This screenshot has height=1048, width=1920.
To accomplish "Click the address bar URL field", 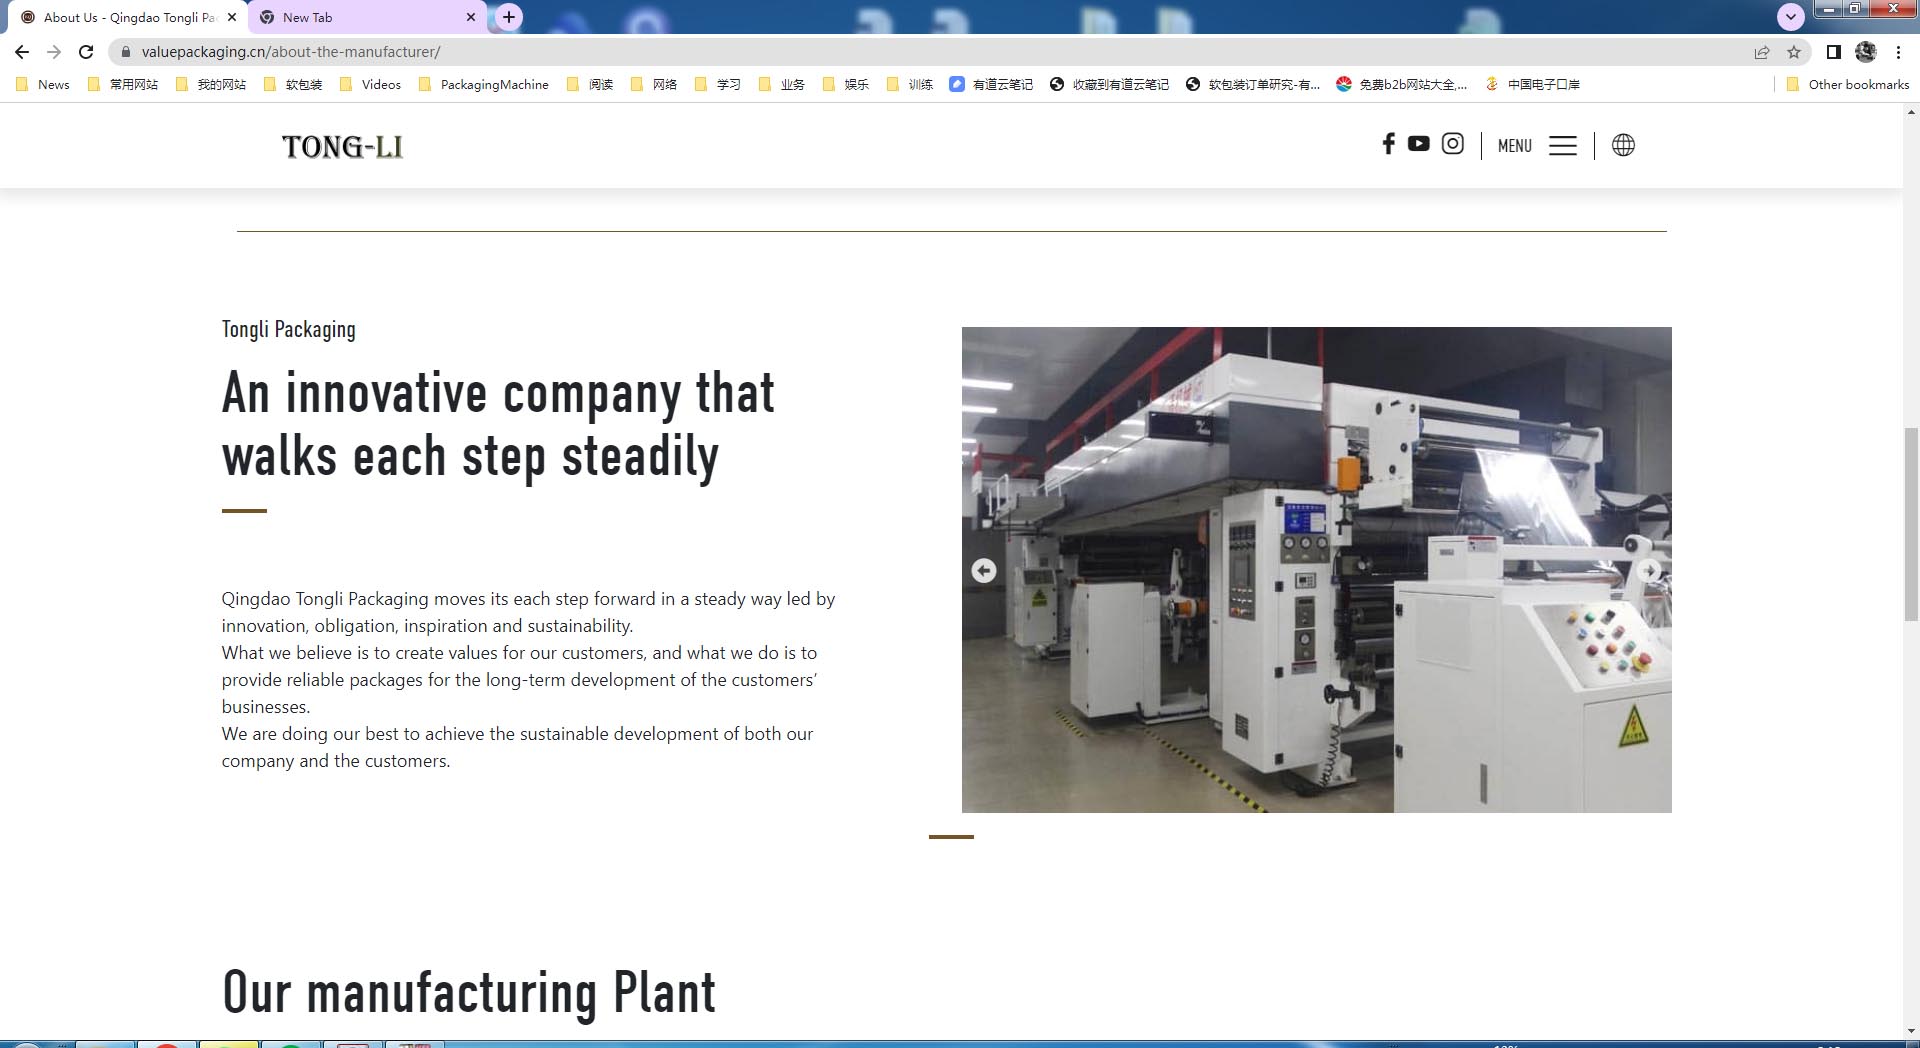I will pyautogui.click(x=930, y=52).
